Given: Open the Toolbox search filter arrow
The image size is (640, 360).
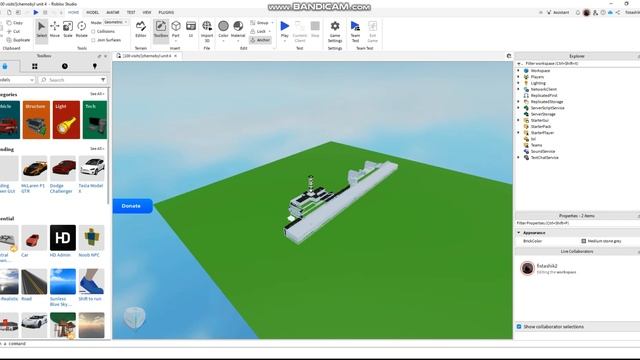Looking at the screenshot, I should (103, 80).
